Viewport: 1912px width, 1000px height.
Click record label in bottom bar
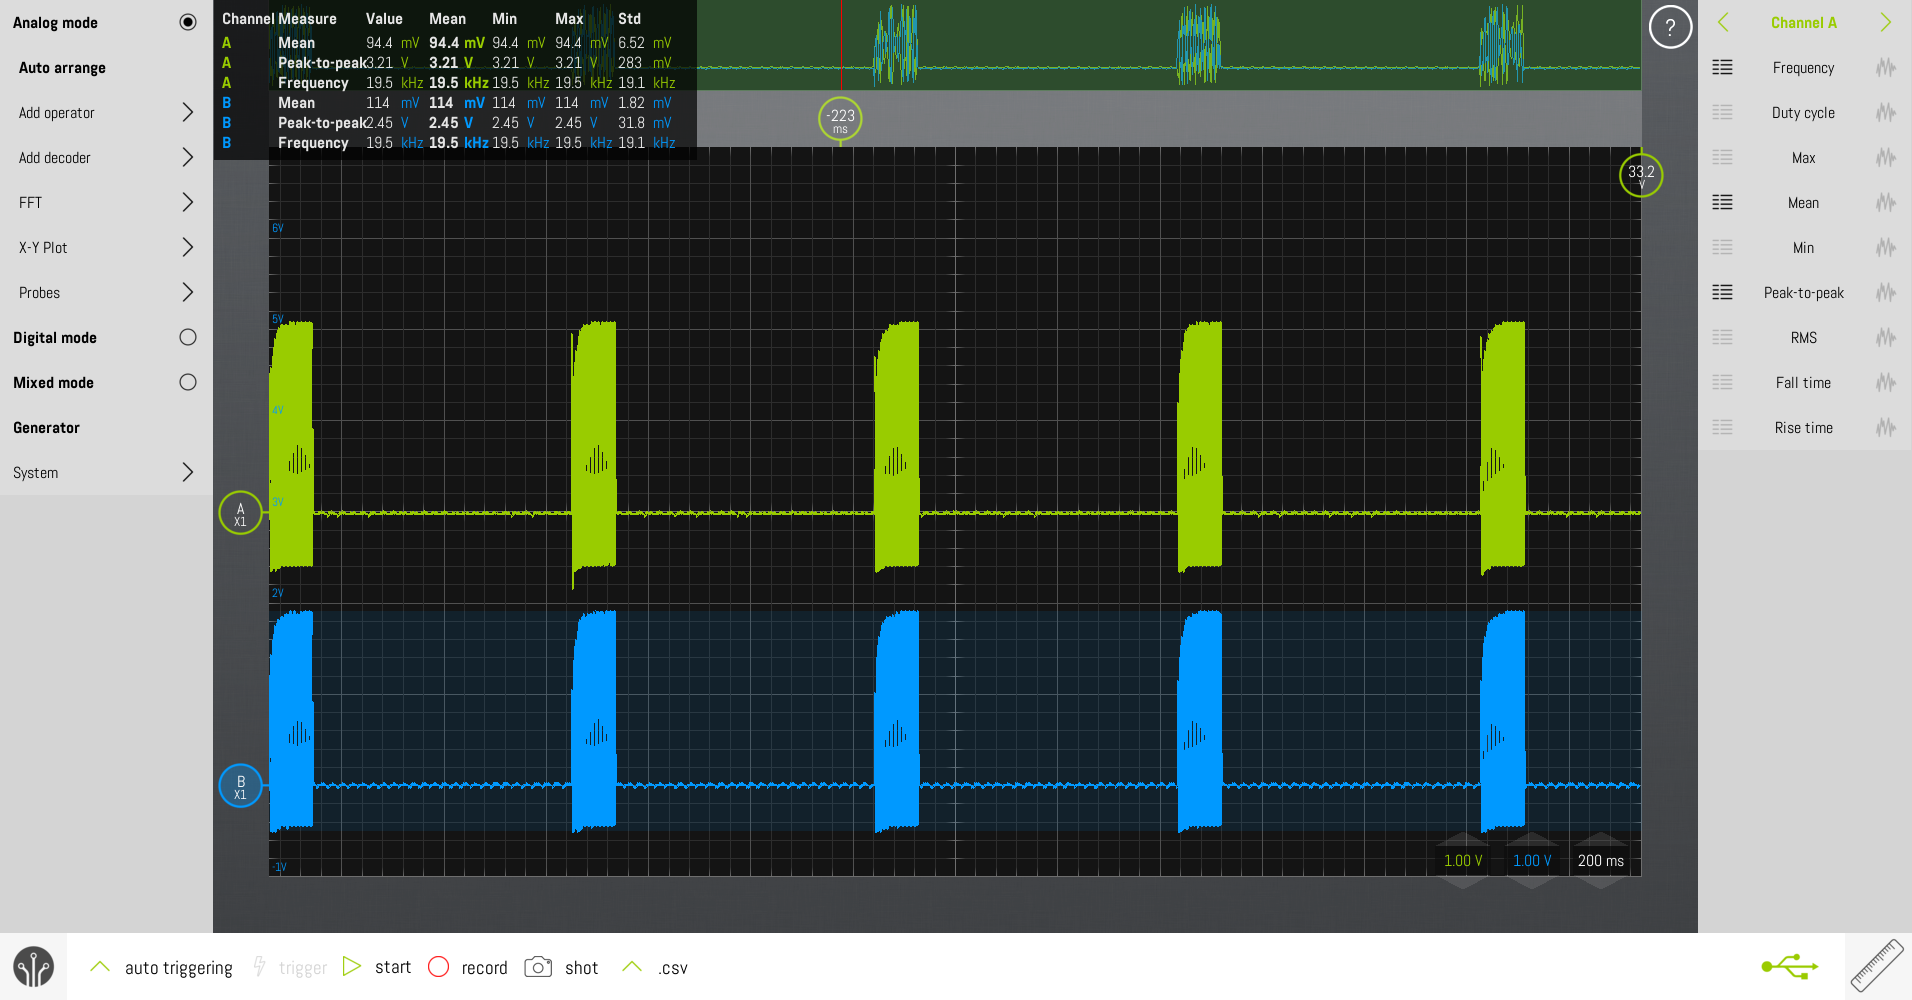pyautogui.click(x=484, y=967)
